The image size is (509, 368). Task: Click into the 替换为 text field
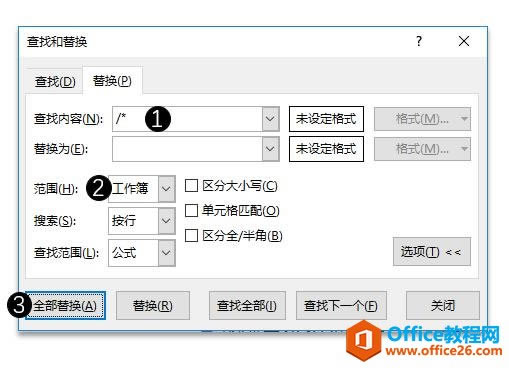coord(187,149)
